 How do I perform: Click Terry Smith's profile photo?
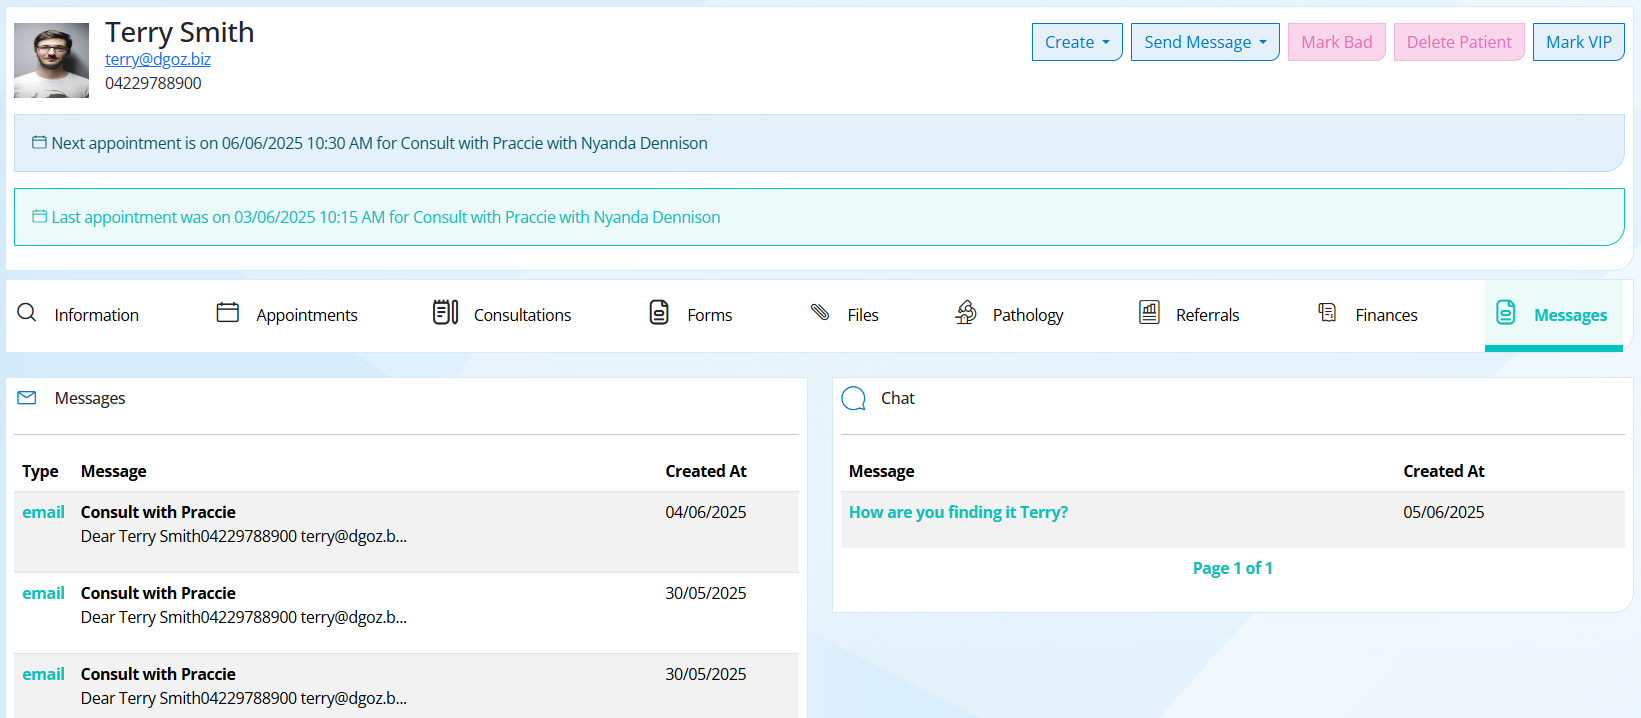(x=51, y=61)
